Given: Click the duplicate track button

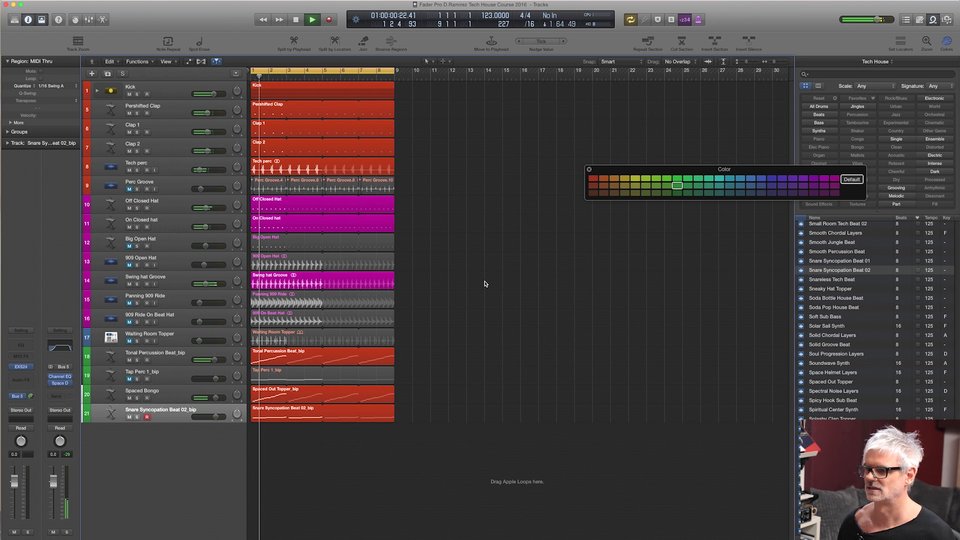Looking at the screenshot, I should pyautogui.click(x=107, y=73).
